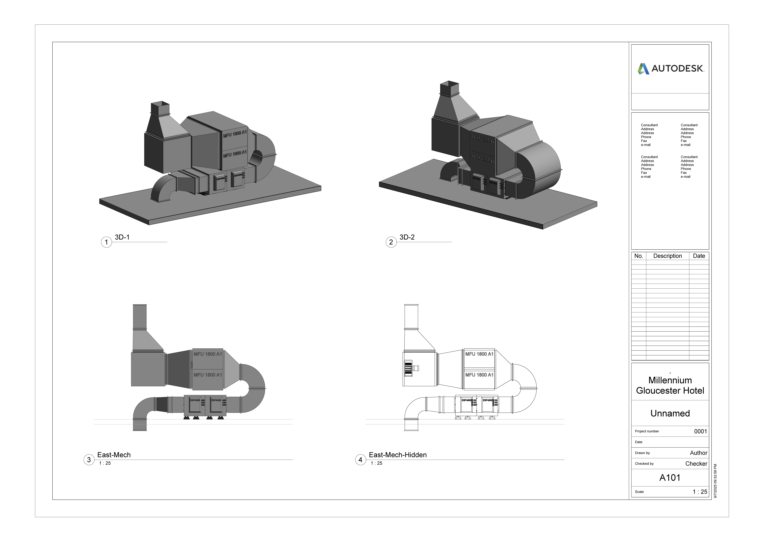764x541 pixels.
Task: Select the 3D-1 shaded isometric view
Action: coord(210,163)
